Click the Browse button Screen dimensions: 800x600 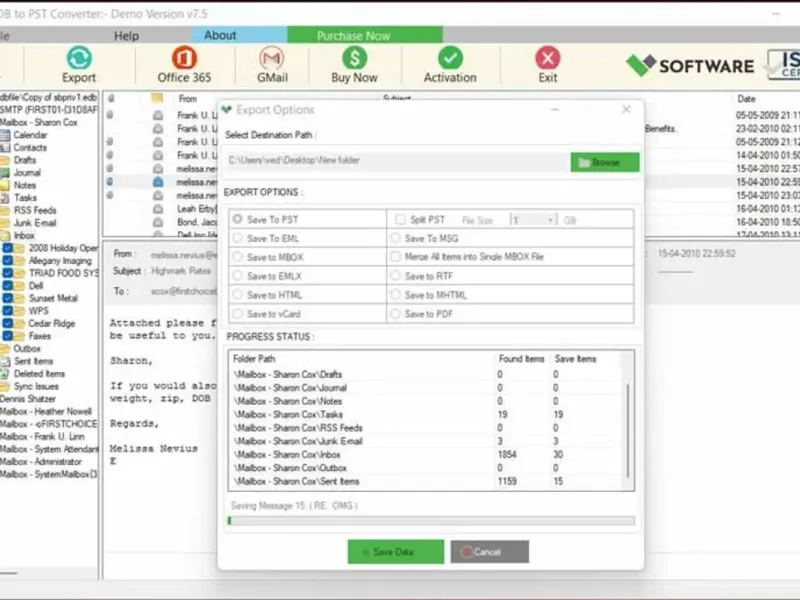(x=605, y=163)
